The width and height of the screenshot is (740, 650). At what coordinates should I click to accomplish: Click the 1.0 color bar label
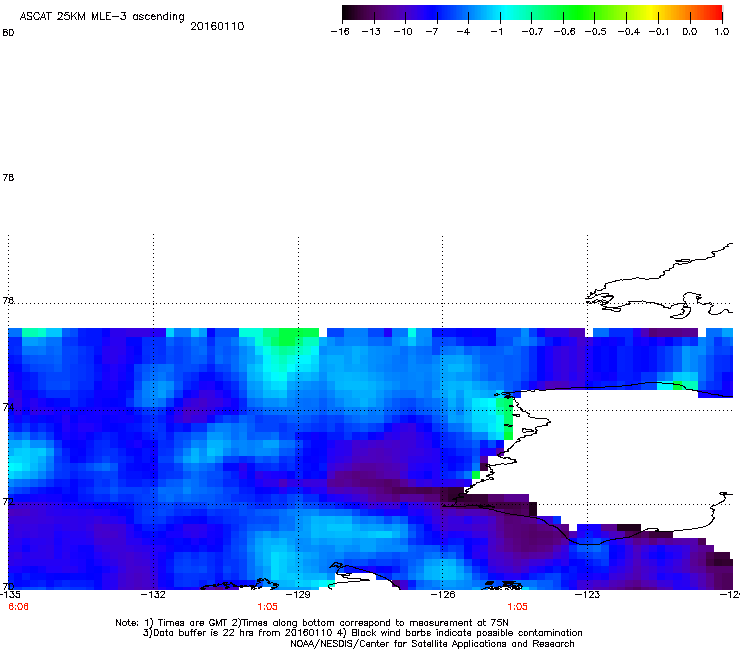[x=722, y=32]
